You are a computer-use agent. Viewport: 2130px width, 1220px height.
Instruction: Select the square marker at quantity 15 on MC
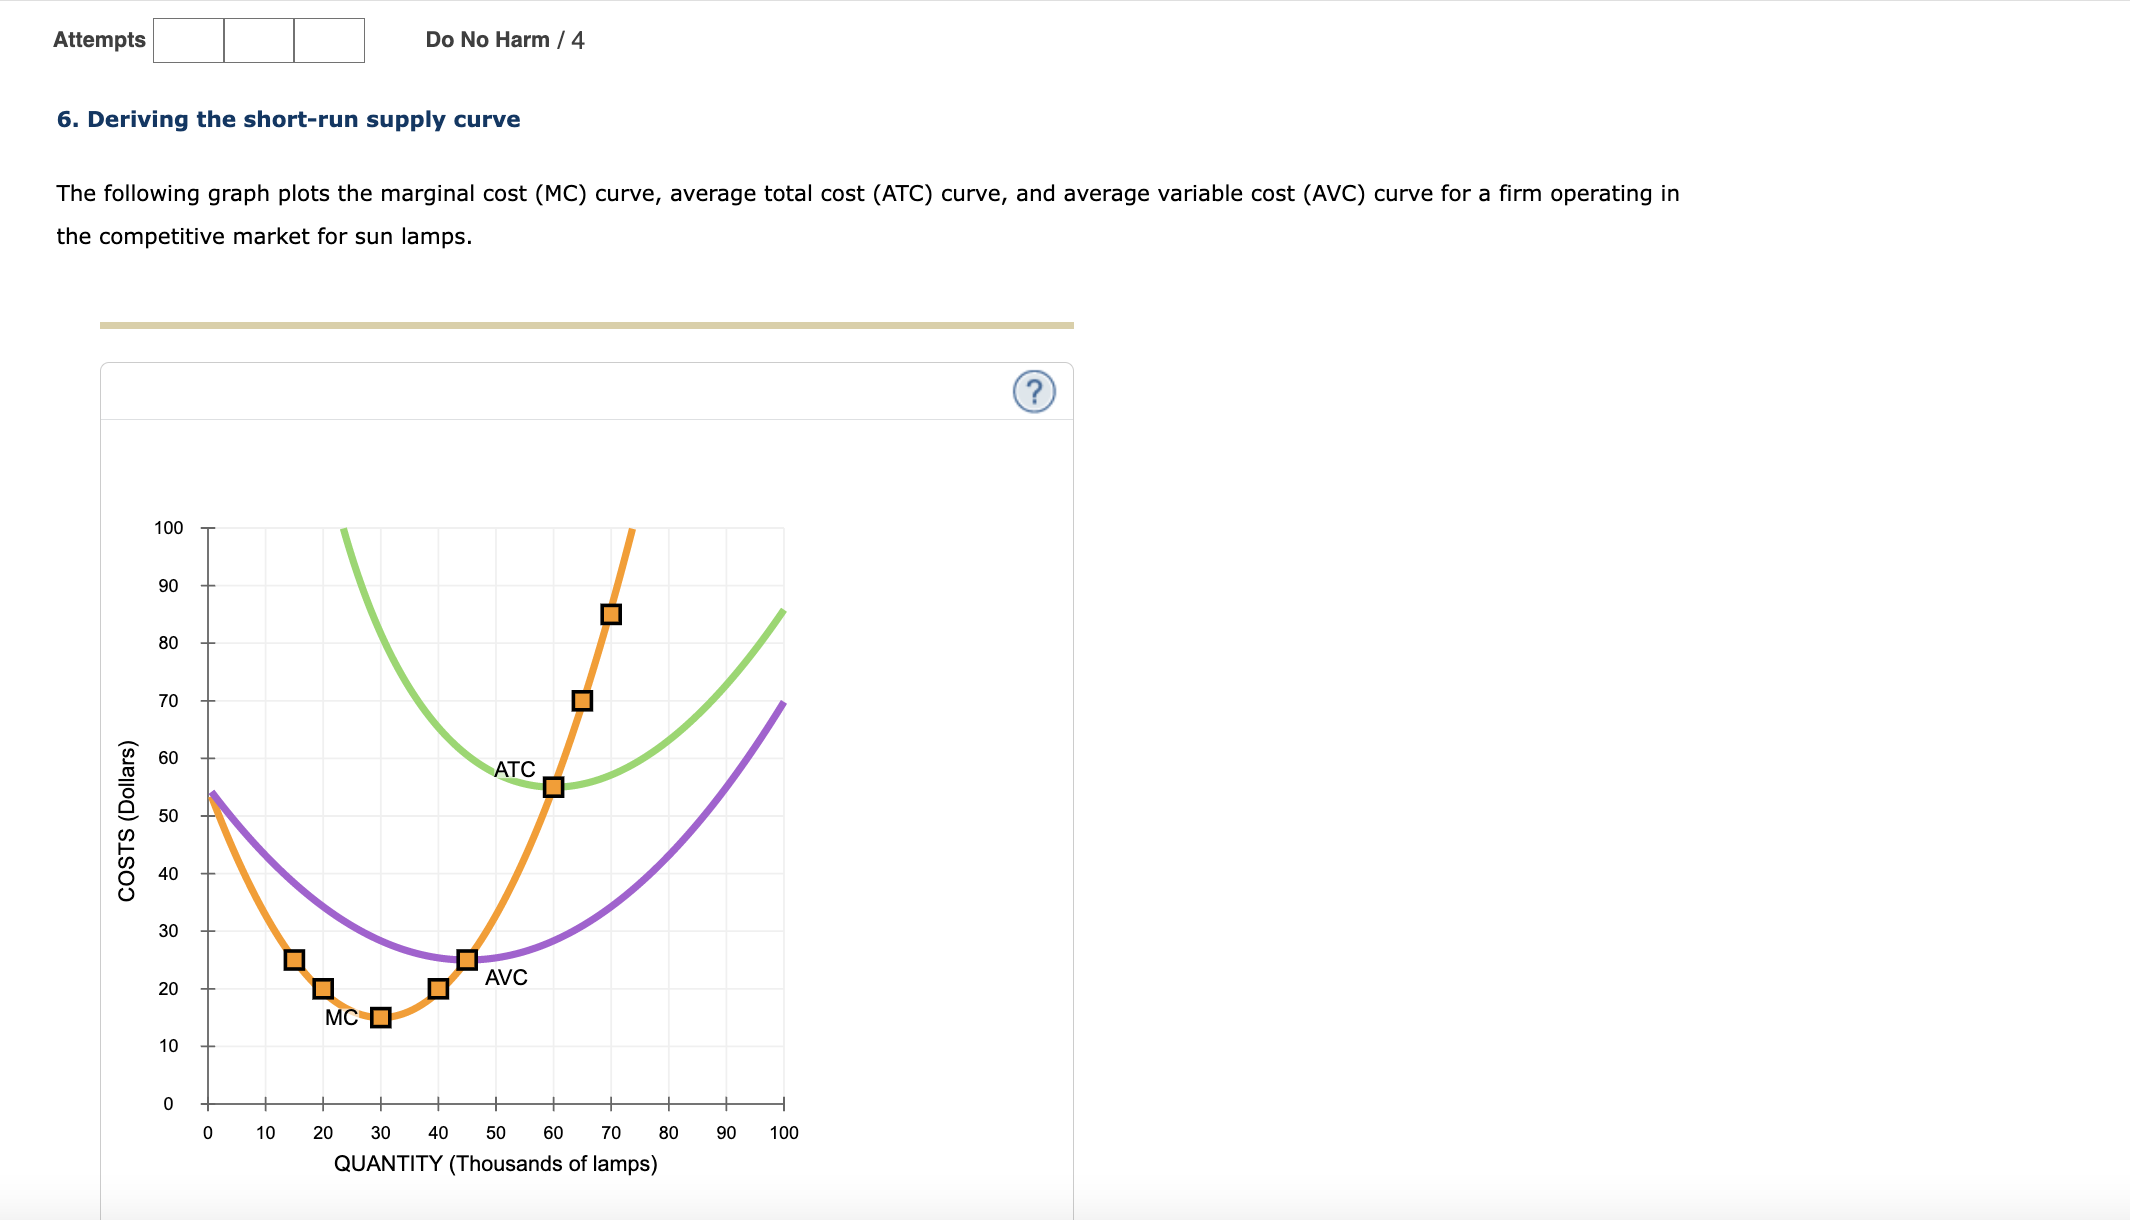point(293,958)
